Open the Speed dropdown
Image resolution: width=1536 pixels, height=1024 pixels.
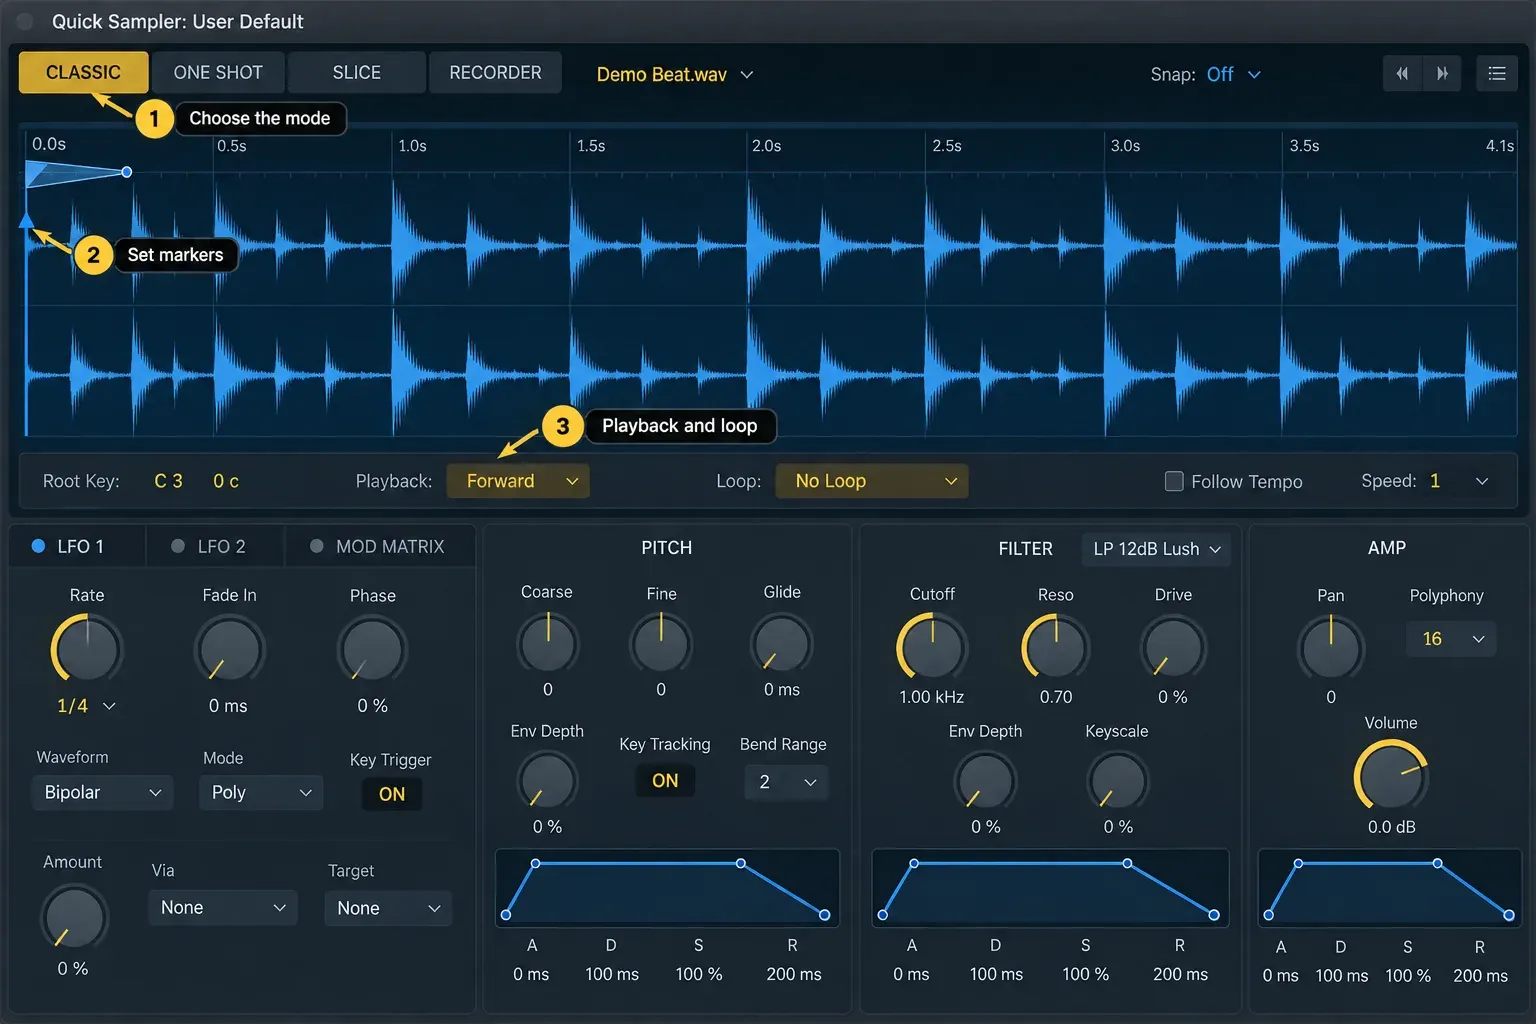(x=1459, y=481)
